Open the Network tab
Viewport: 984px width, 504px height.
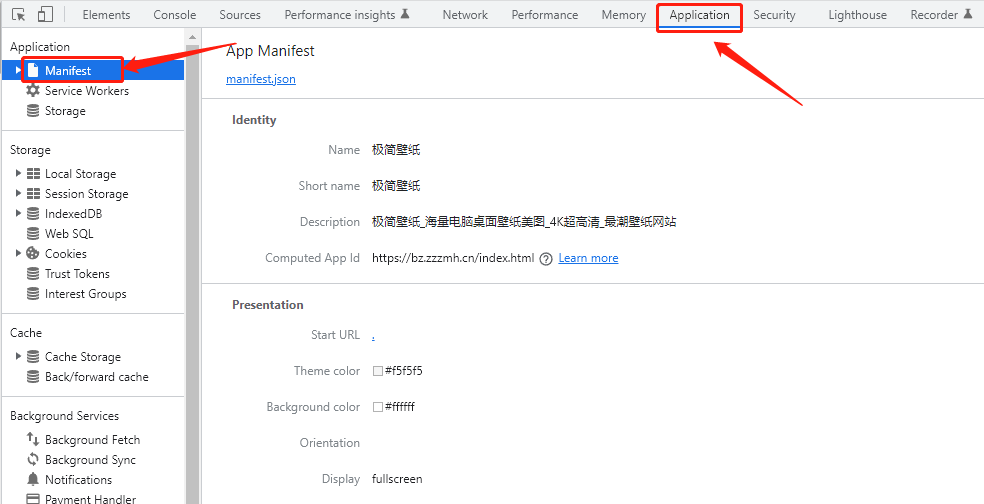click(465, 15)
